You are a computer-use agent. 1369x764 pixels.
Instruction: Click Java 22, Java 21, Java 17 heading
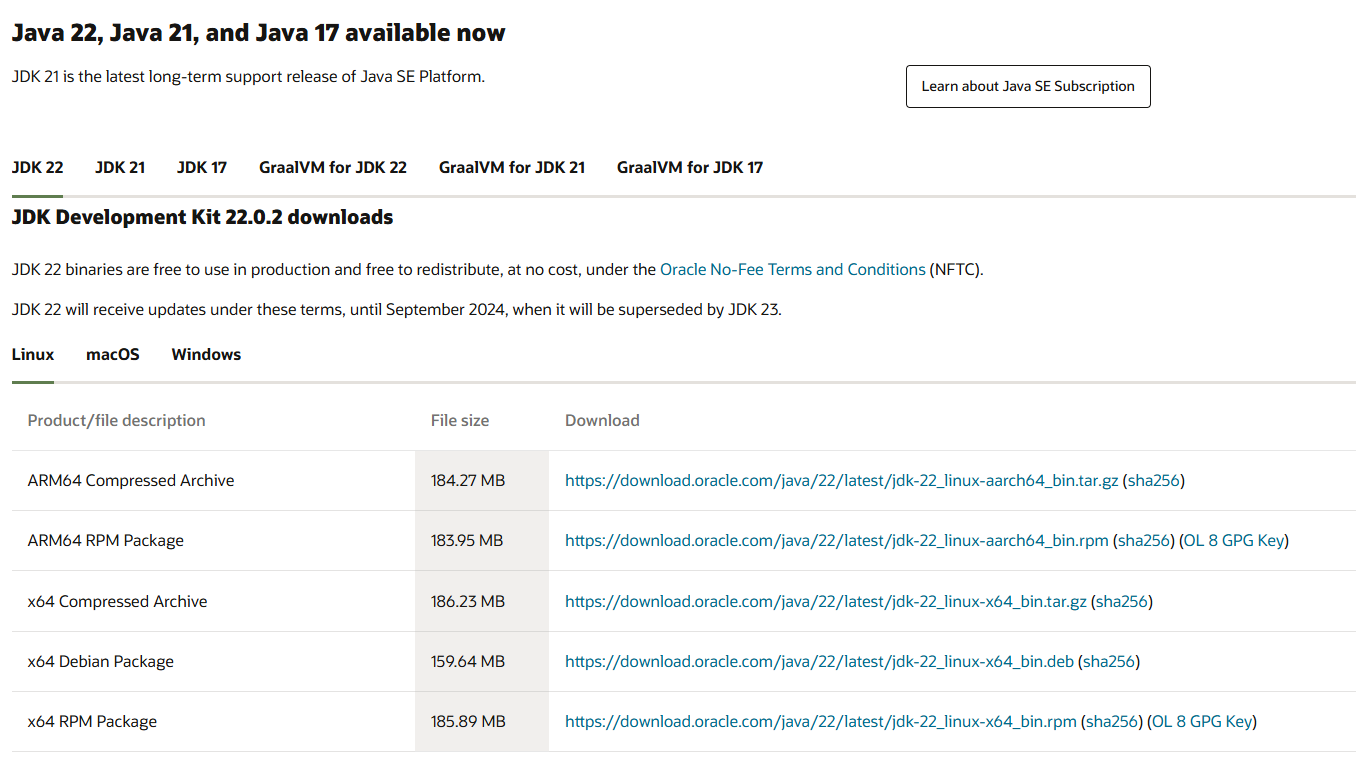tap(259, 33)
